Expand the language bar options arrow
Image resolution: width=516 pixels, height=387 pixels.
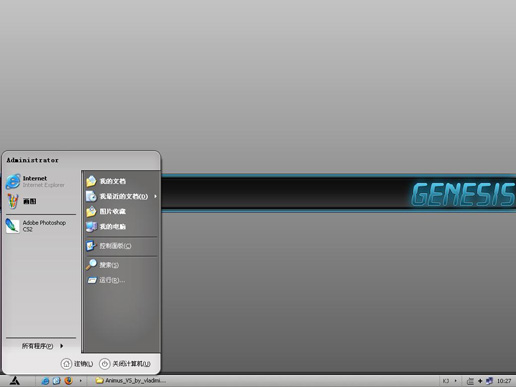point(455,381)
